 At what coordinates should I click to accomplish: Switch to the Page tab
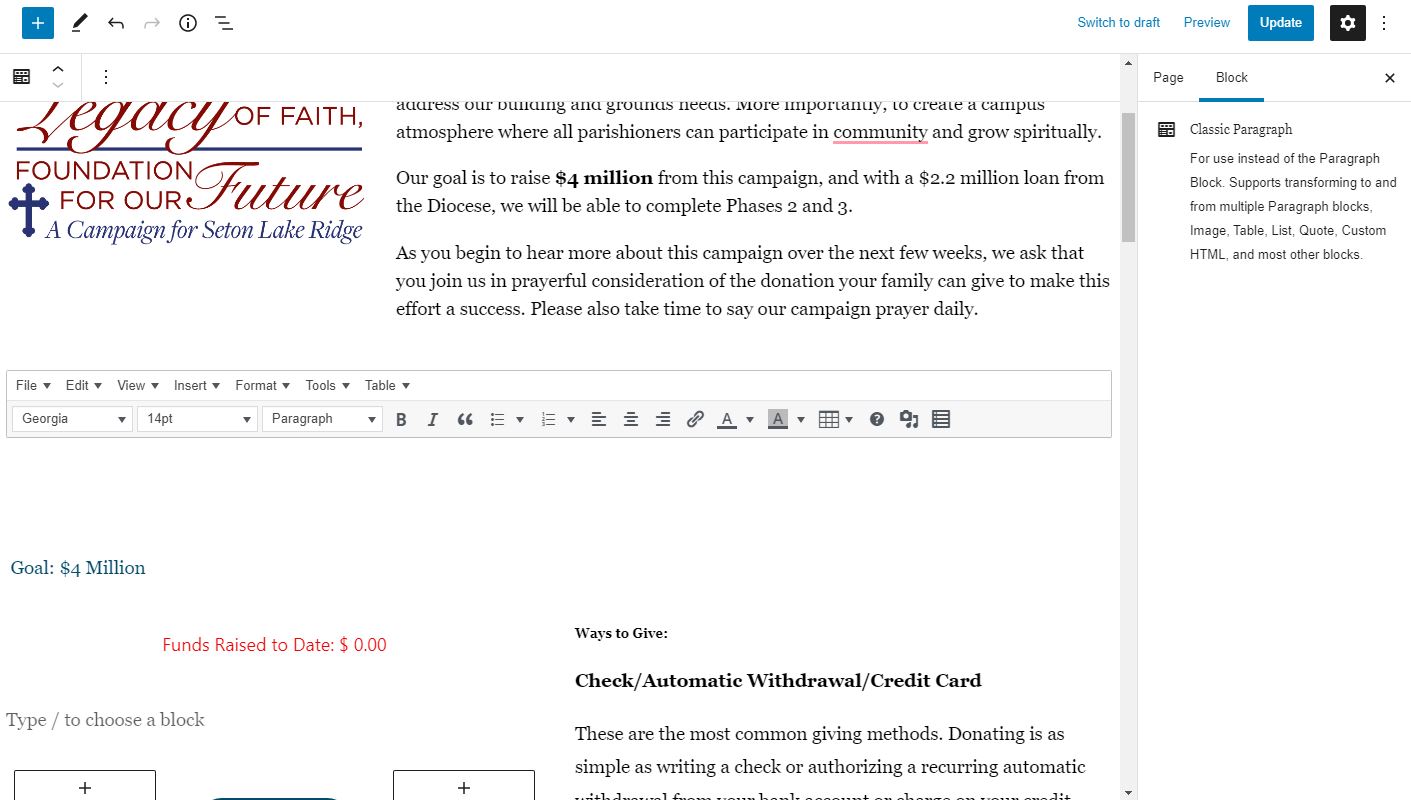tap(1167, 78)
